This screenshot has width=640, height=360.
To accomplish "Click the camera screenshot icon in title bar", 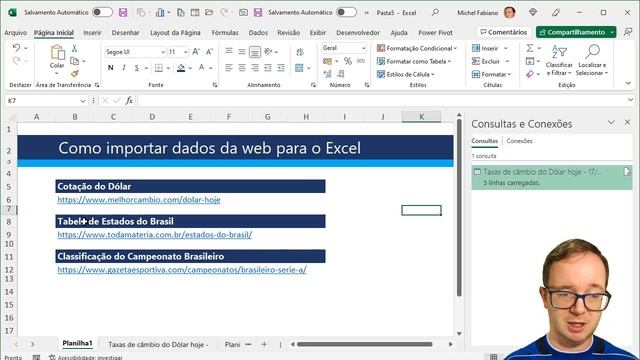I will (x=243, y=13).
